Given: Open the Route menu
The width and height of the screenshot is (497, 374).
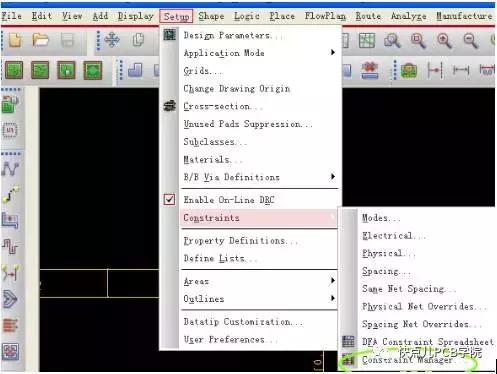Looking at the screenshot, I should tap(368, 16).
